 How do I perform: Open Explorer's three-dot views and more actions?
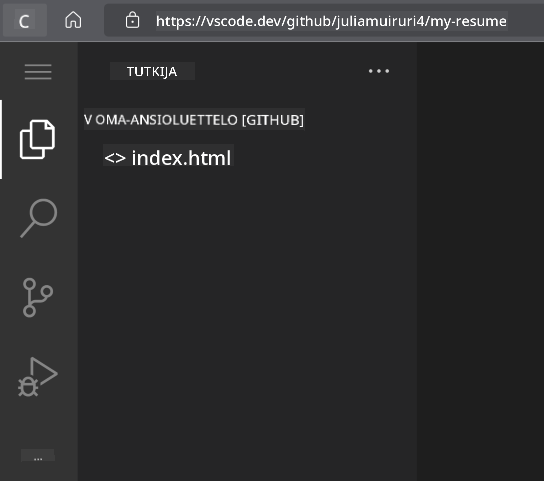(x=379, y=71)
